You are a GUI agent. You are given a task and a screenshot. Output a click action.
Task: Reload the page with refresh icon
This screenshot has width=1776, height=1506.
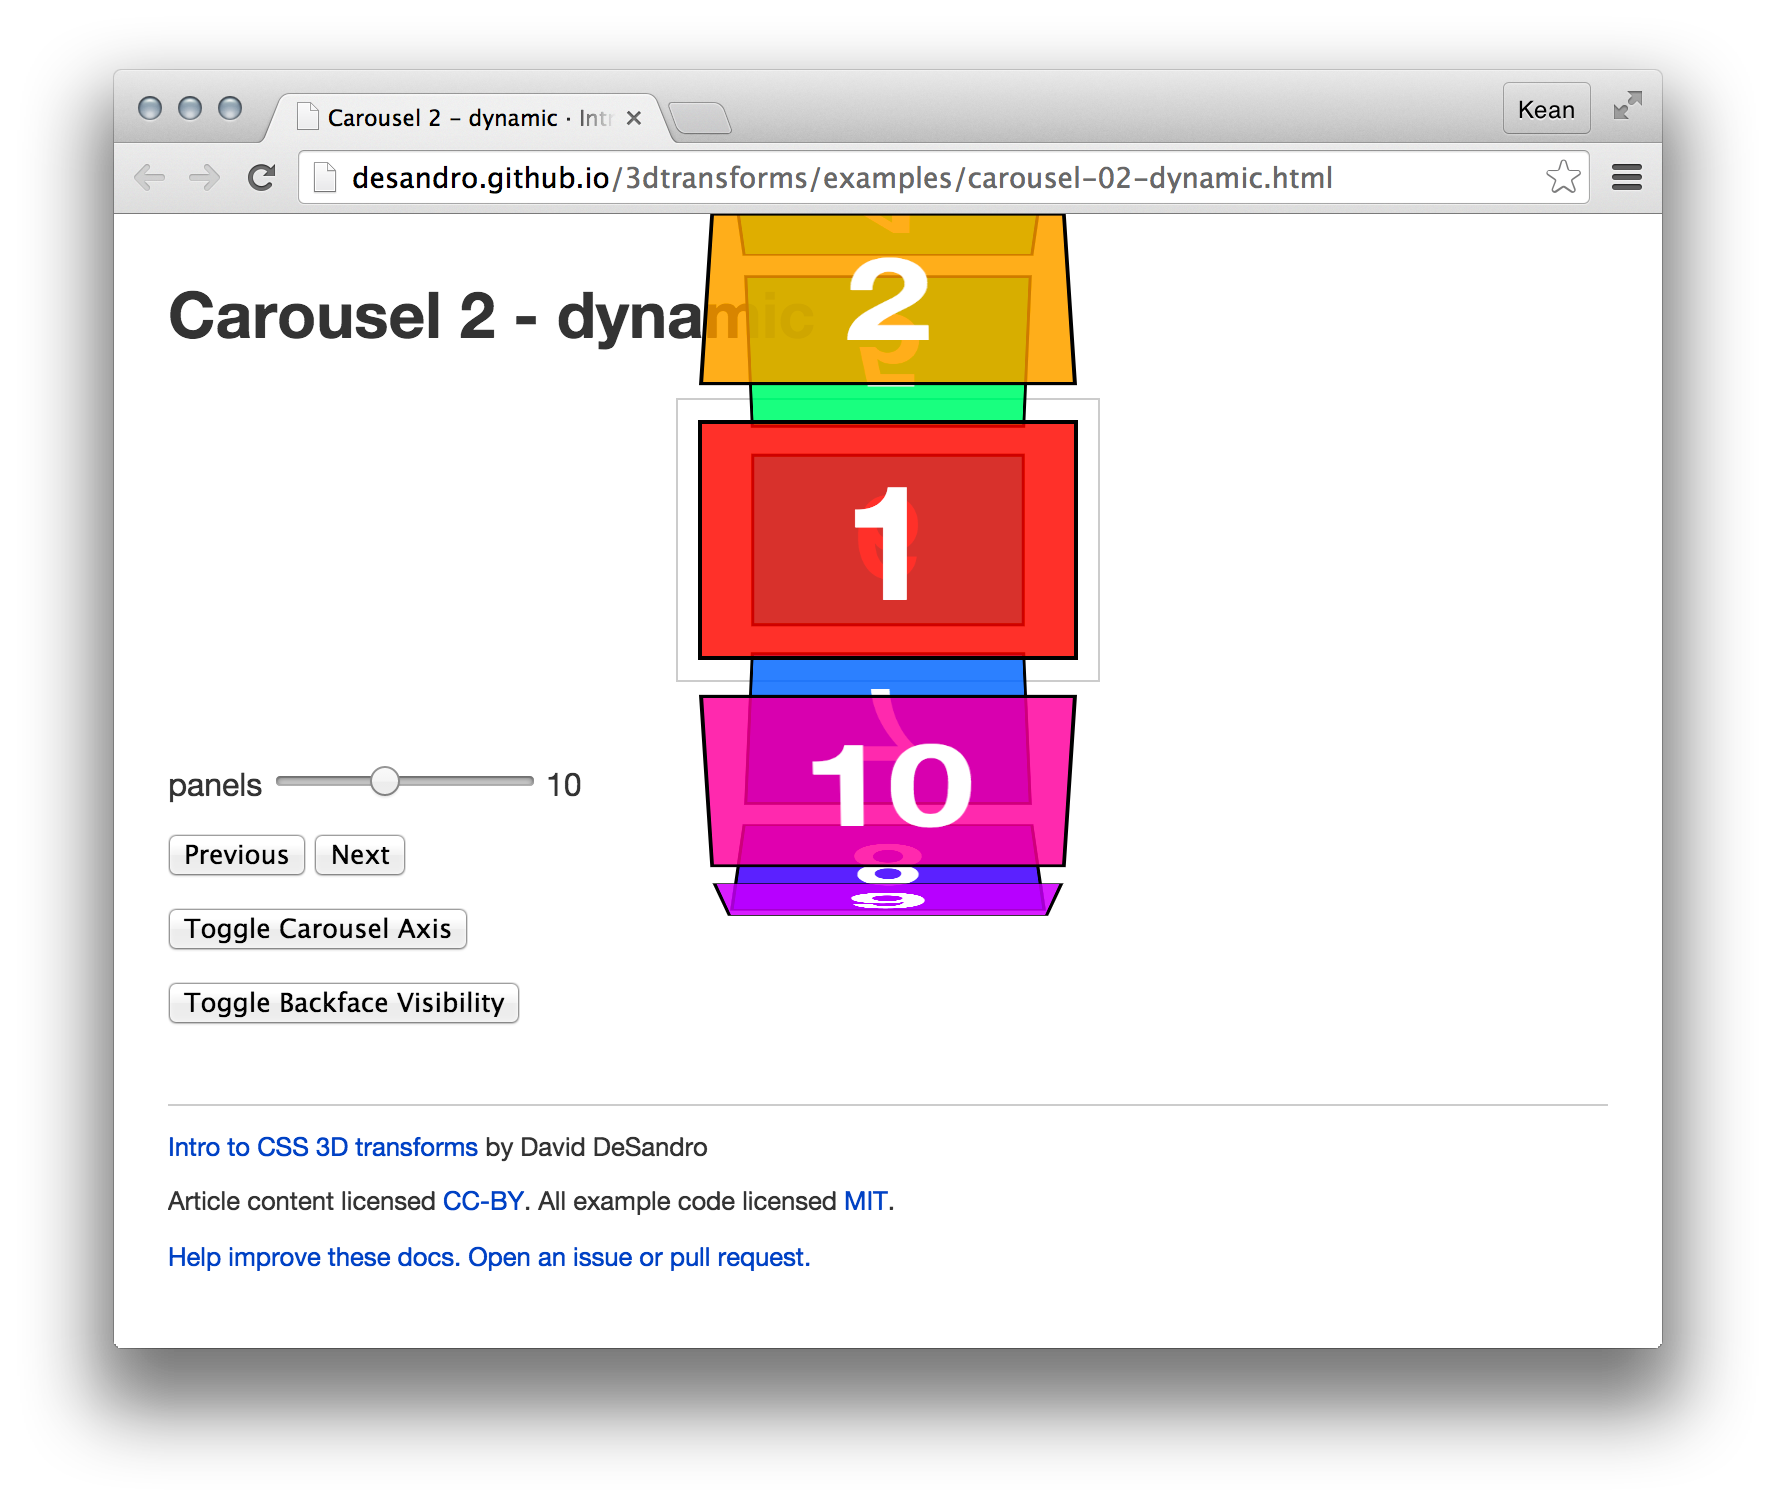point(262,178)
